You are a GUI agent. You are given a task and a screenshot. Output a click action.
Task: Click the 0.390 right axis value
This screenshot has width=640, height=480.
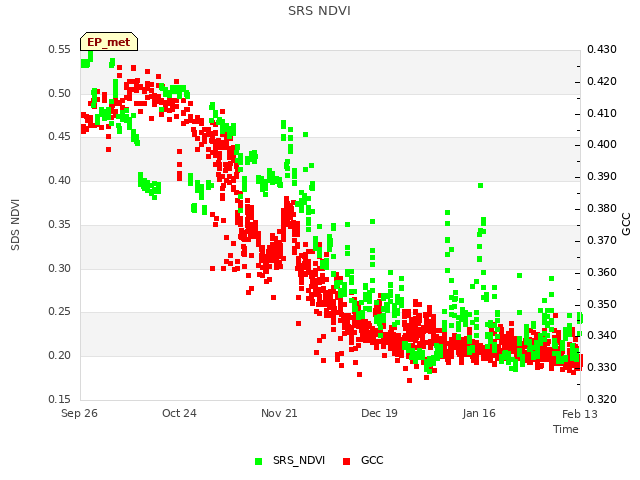tap(602, 176)
